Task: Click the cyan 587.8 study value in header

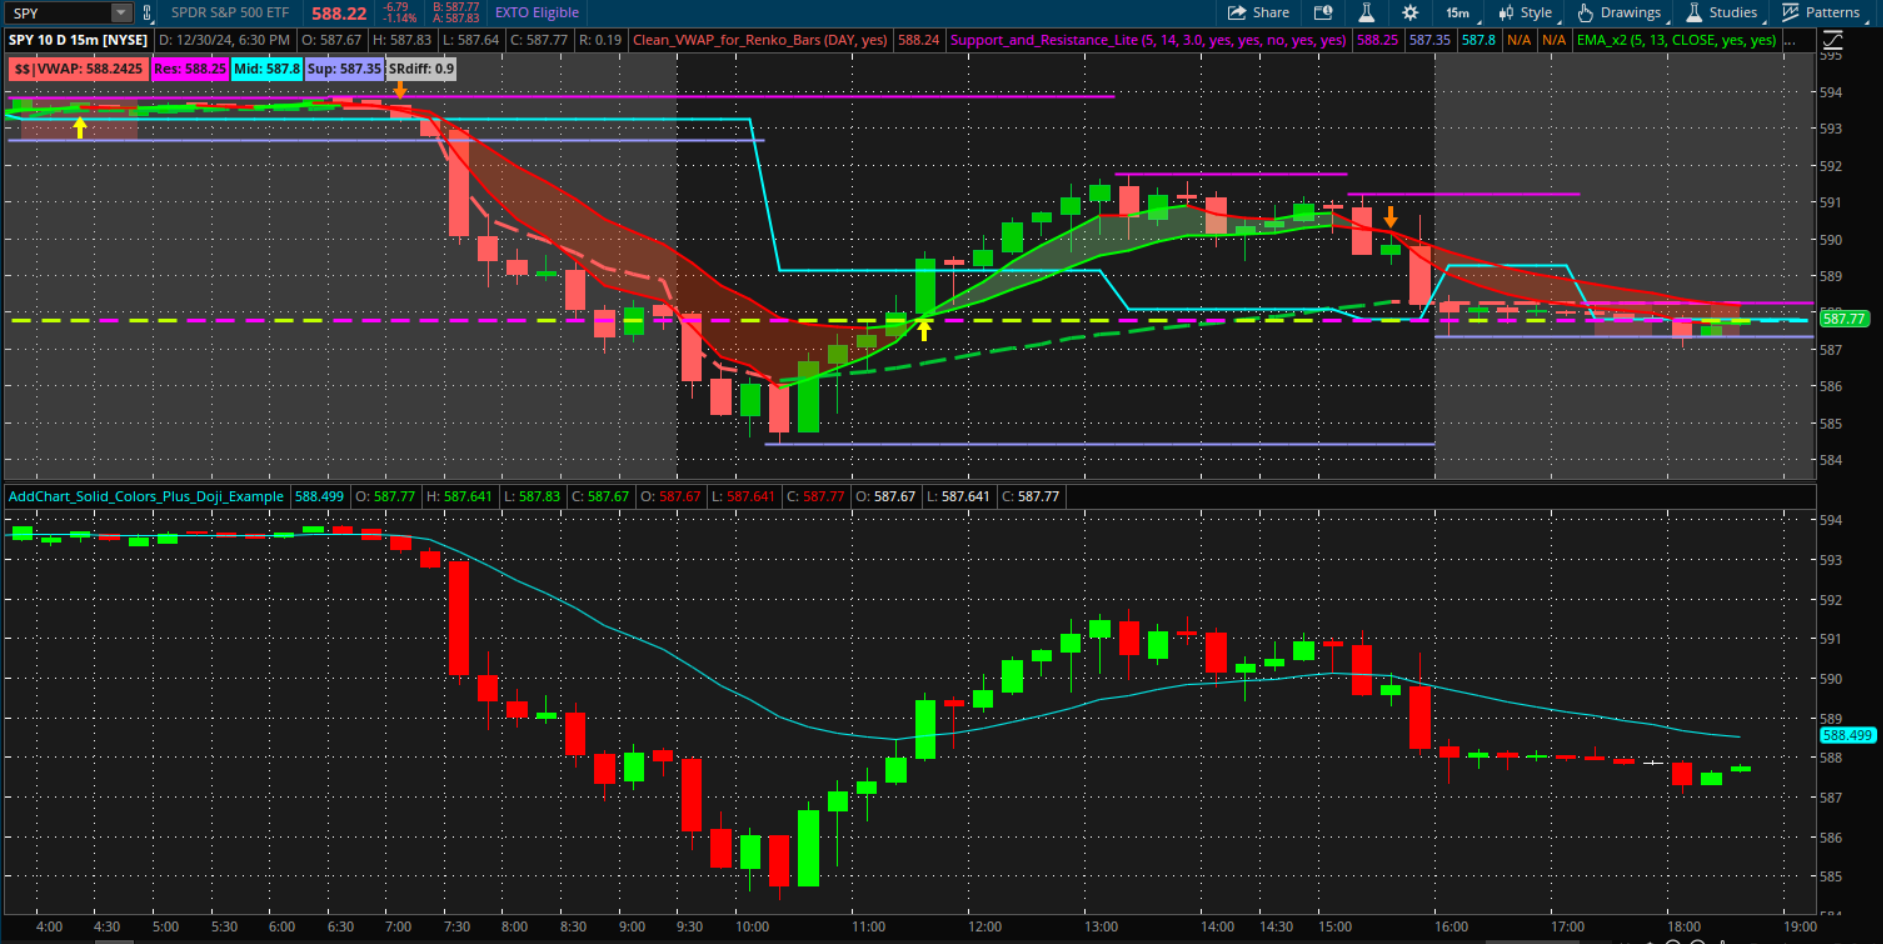Action: coord(1478,40)
